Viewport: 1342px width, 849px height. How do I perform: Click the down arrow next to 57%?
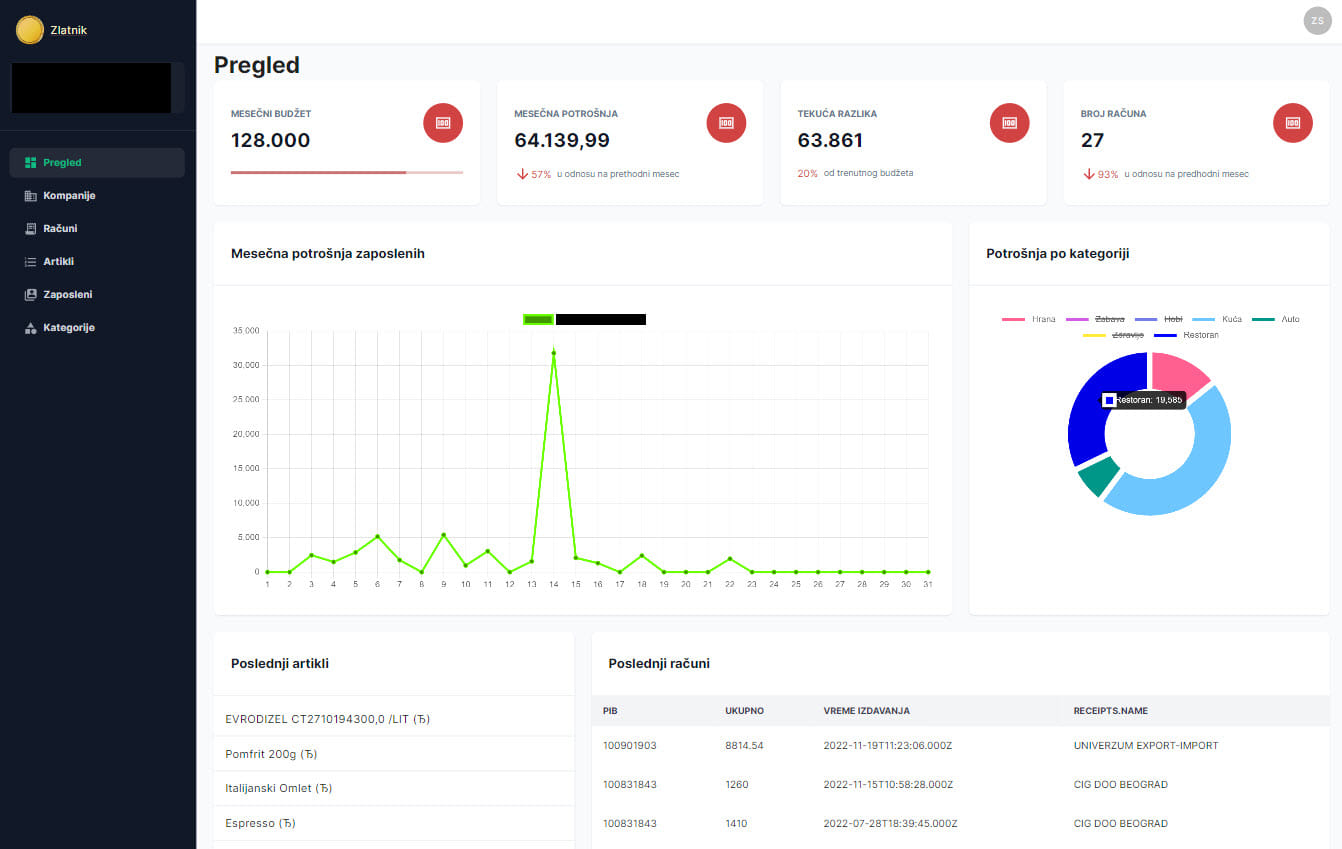click(522, 174)
